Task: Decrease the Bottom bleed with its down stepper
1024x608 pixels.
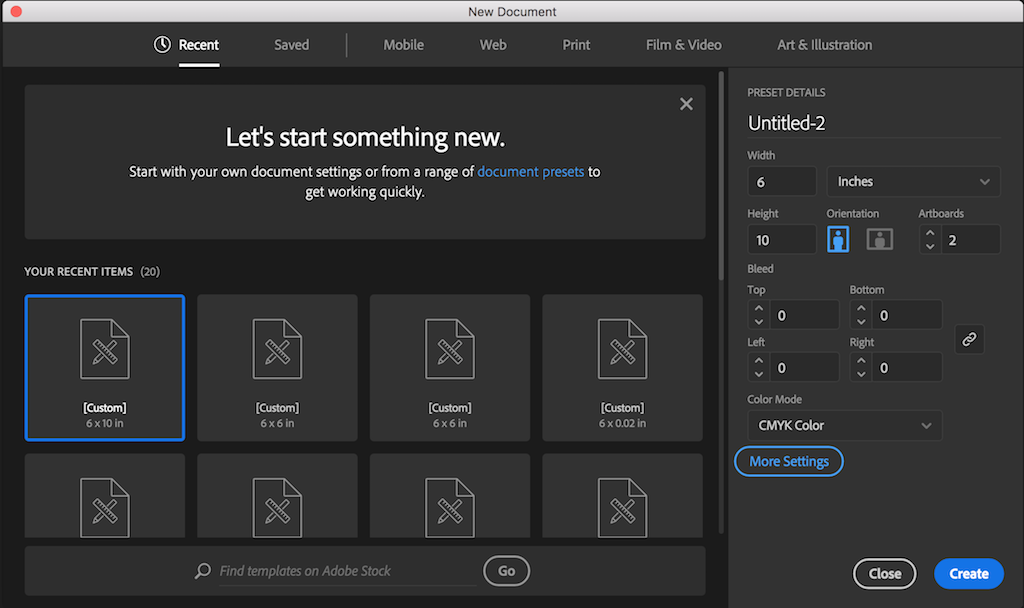Action: 861,320
